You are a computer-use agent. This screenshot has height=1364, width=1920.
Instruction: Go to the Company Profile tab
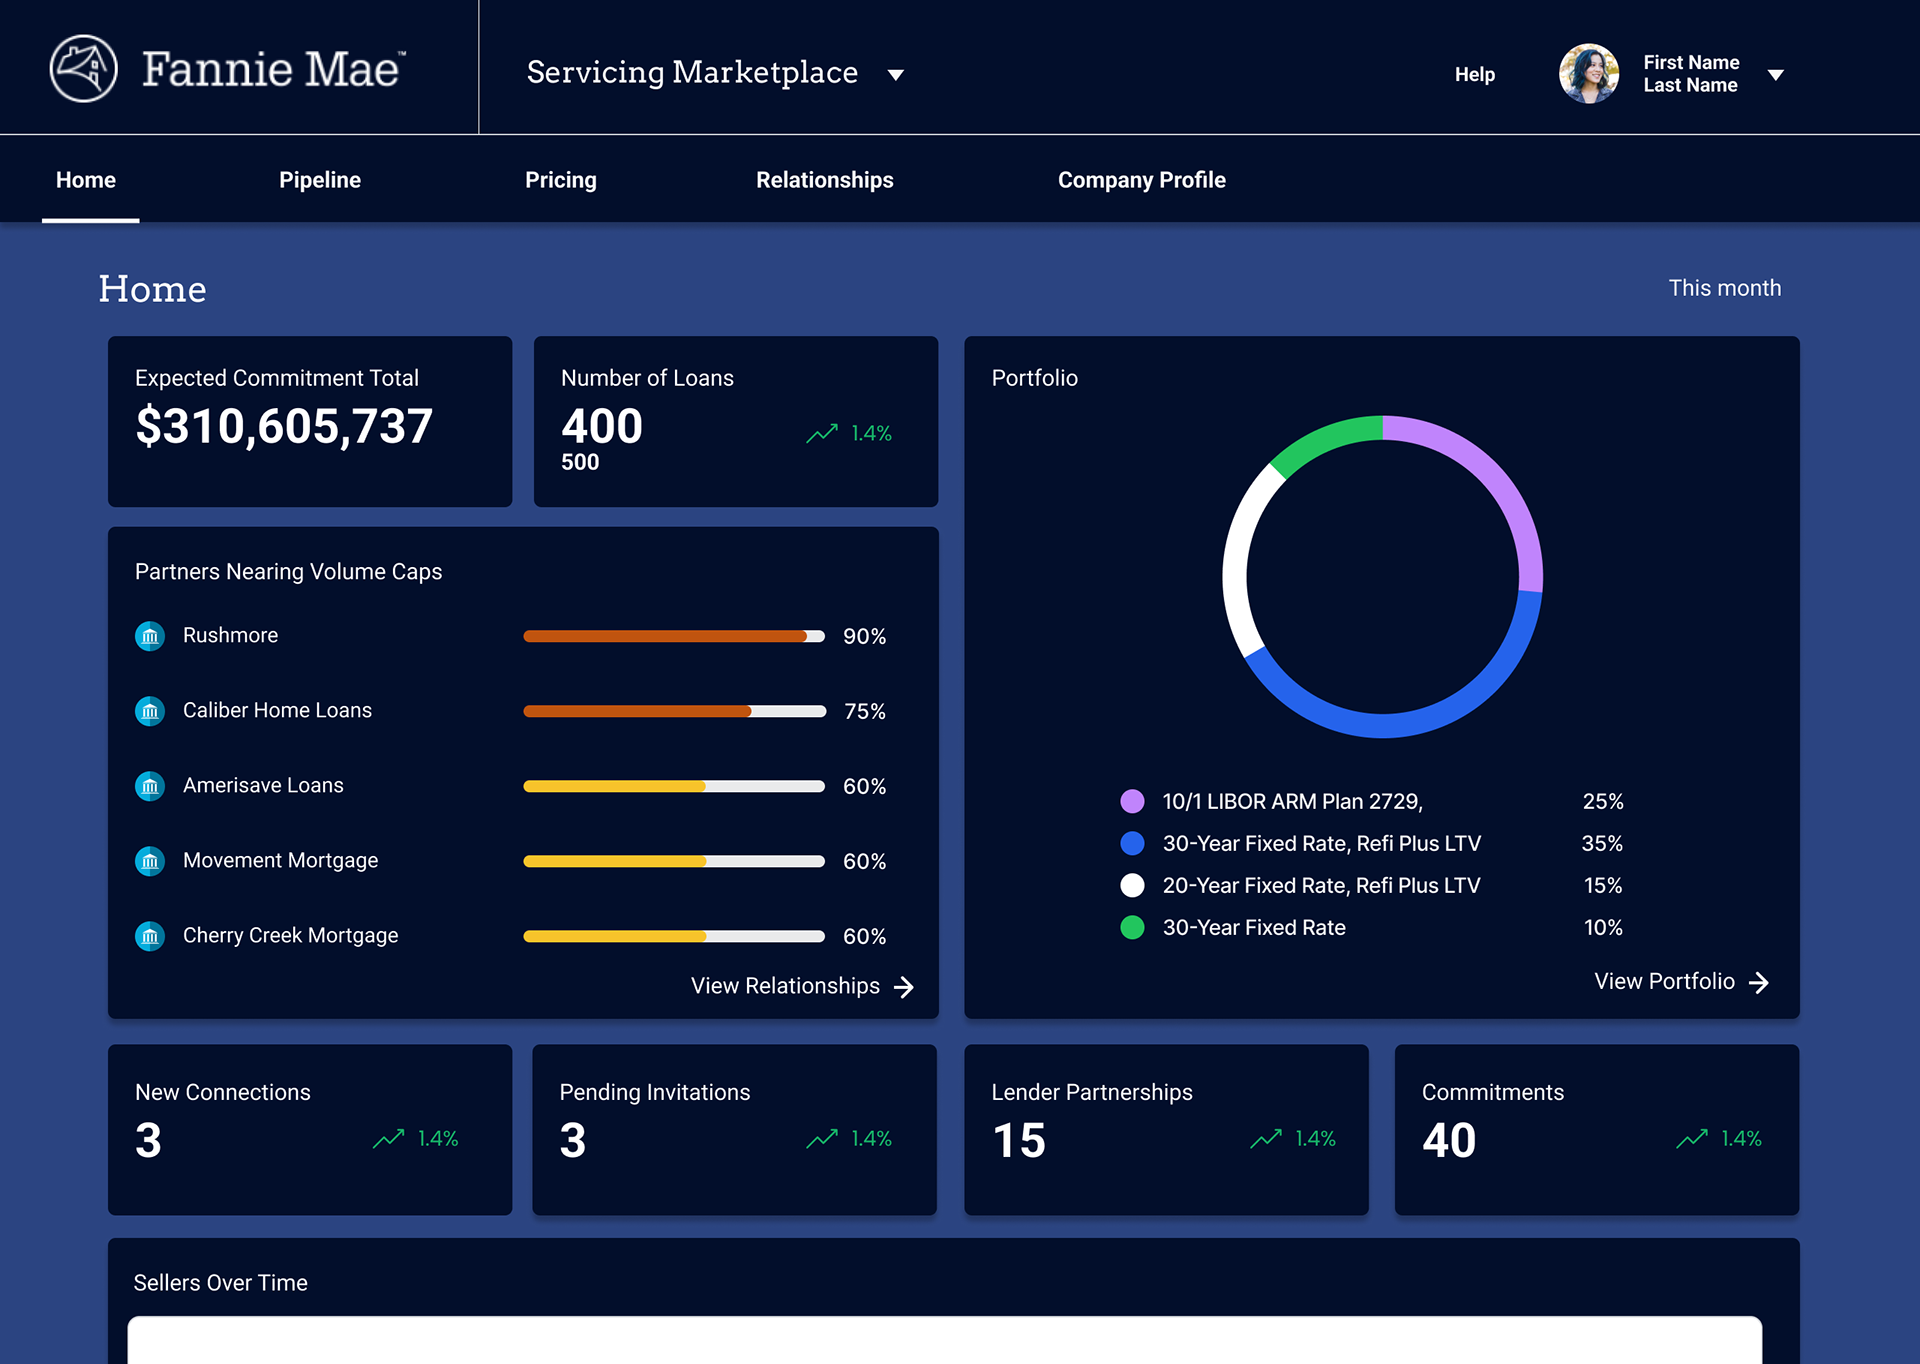[x=1141, y=180]
